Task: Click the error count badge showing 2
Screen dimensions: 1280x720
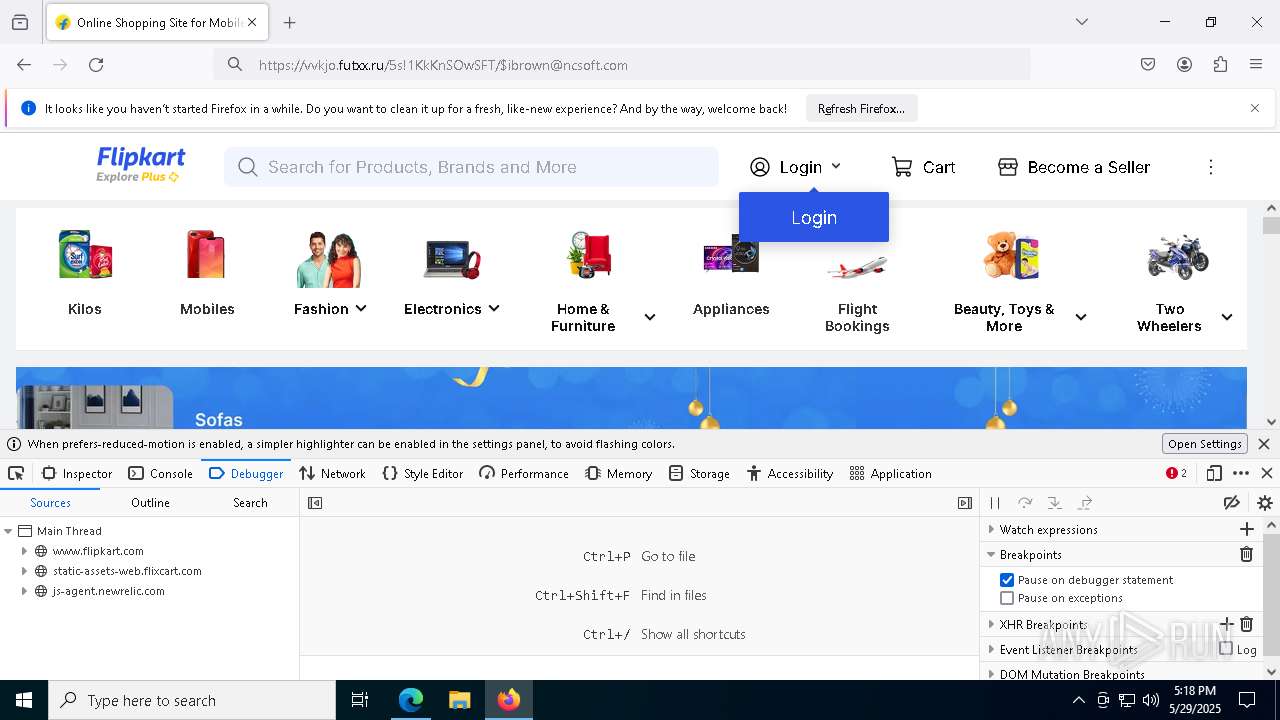Action: pos(1176,473)
